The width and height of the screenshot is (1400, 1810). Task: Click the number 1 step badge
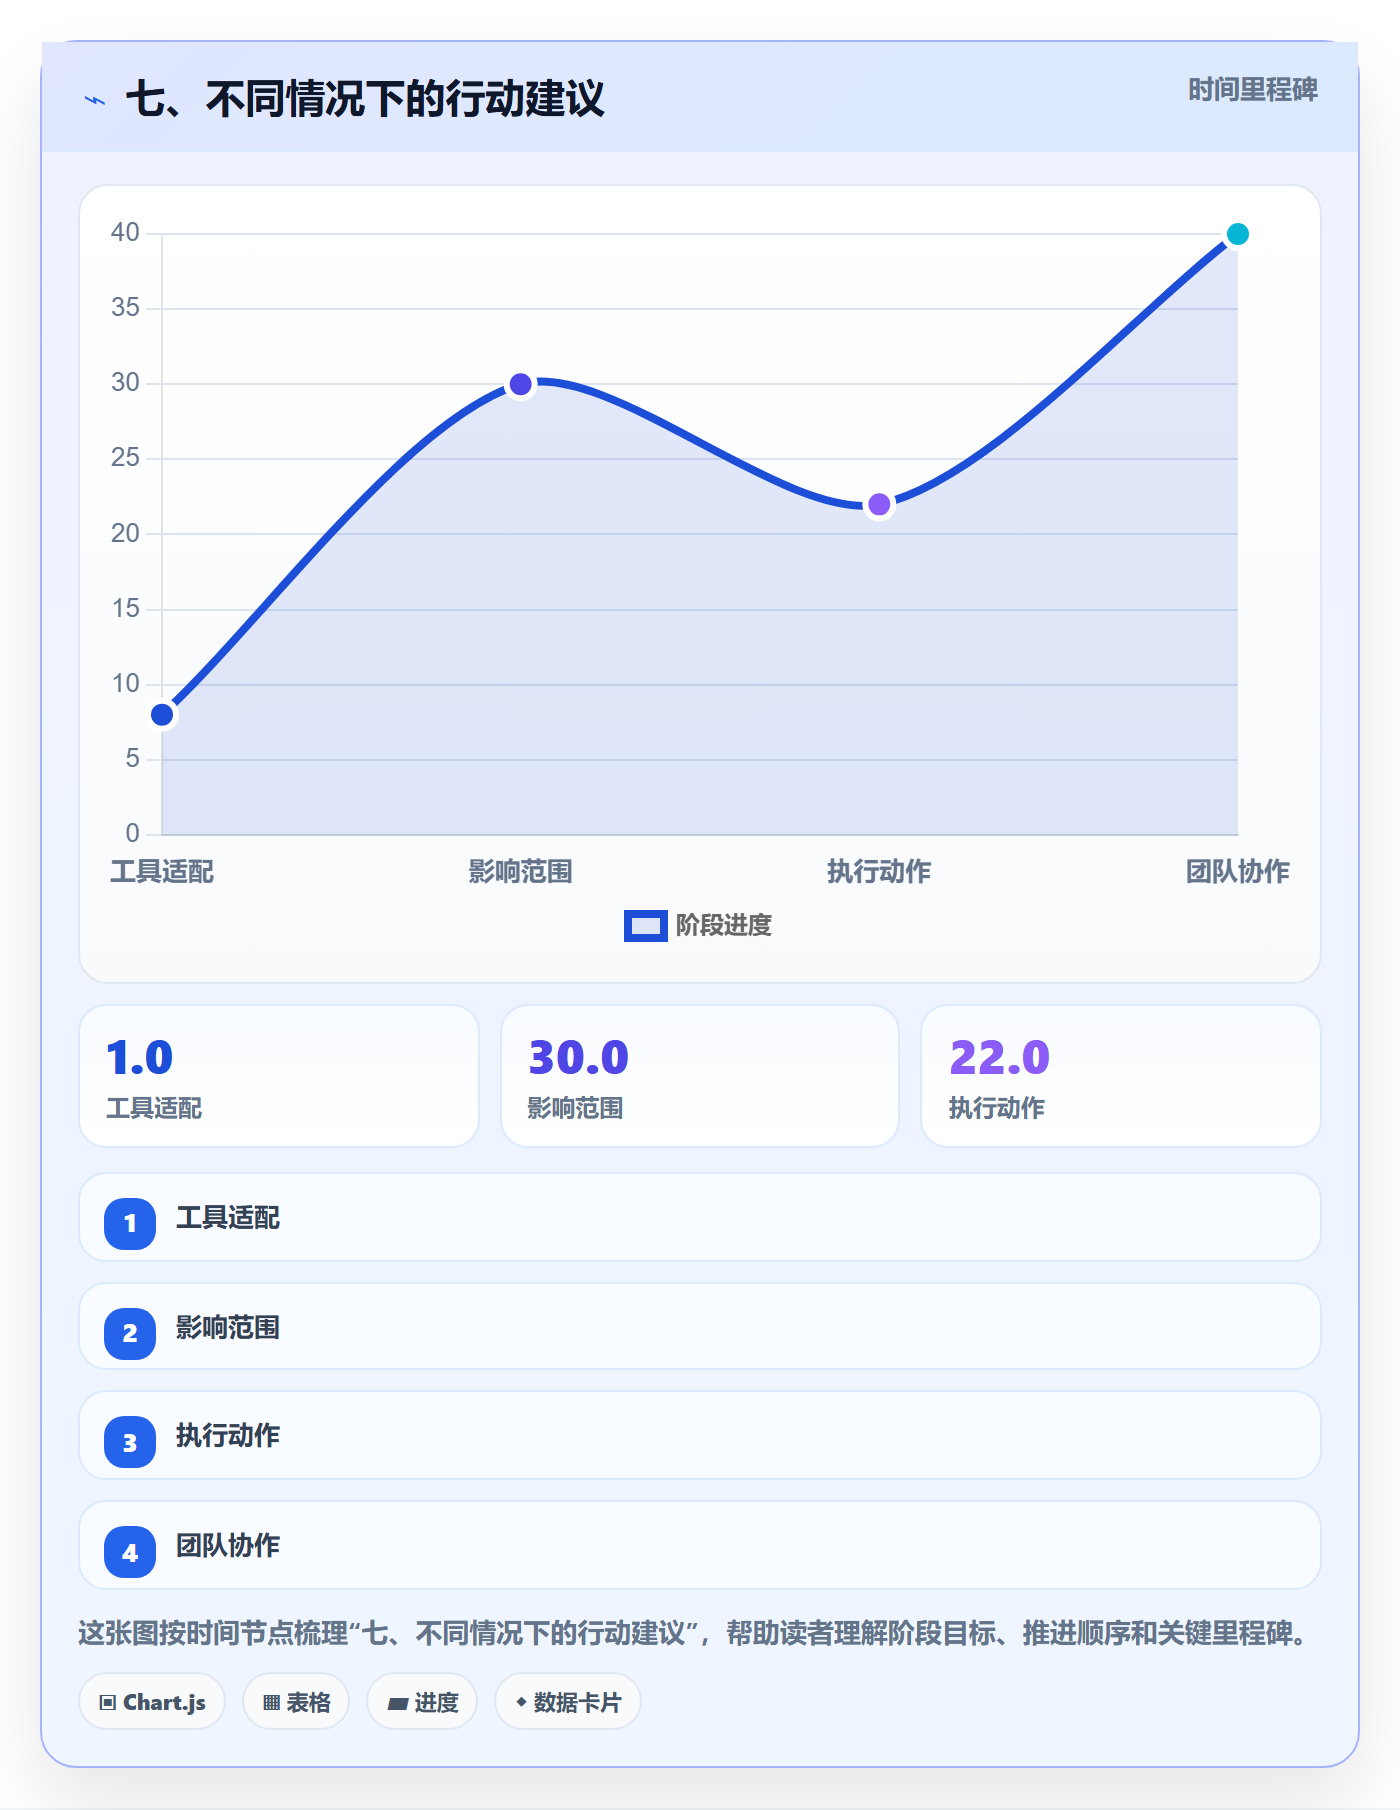130,1223
